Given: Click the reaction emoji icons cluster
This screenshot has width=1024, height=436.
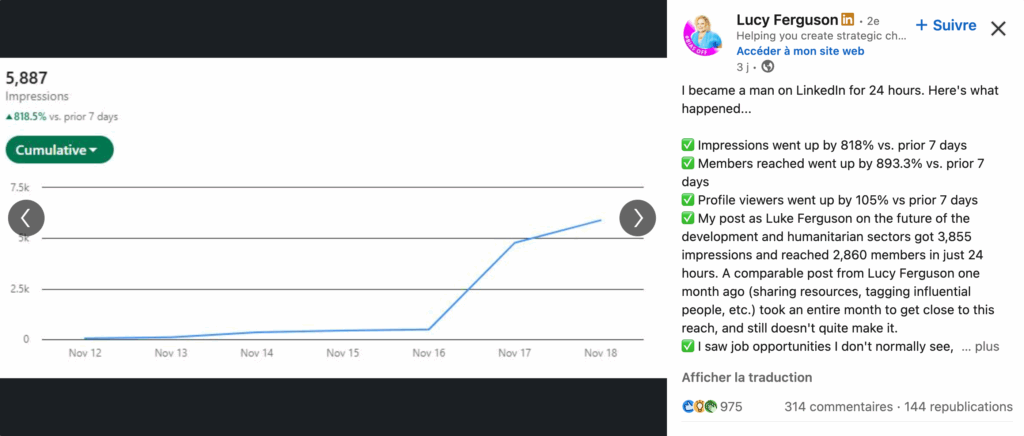Looking at the screenshot, I should click(x=699, y=407).
